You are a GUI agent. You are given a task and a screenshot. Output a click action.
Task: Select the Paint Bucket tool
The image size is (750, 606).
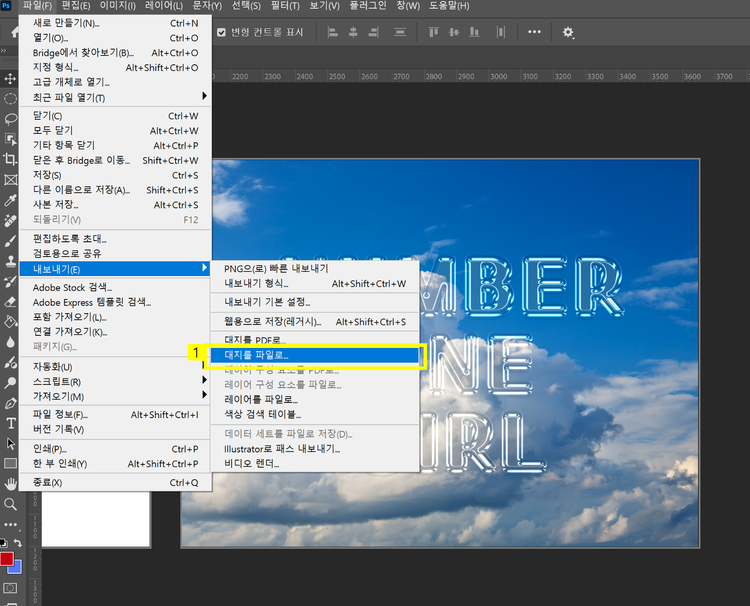click(10, 321)
